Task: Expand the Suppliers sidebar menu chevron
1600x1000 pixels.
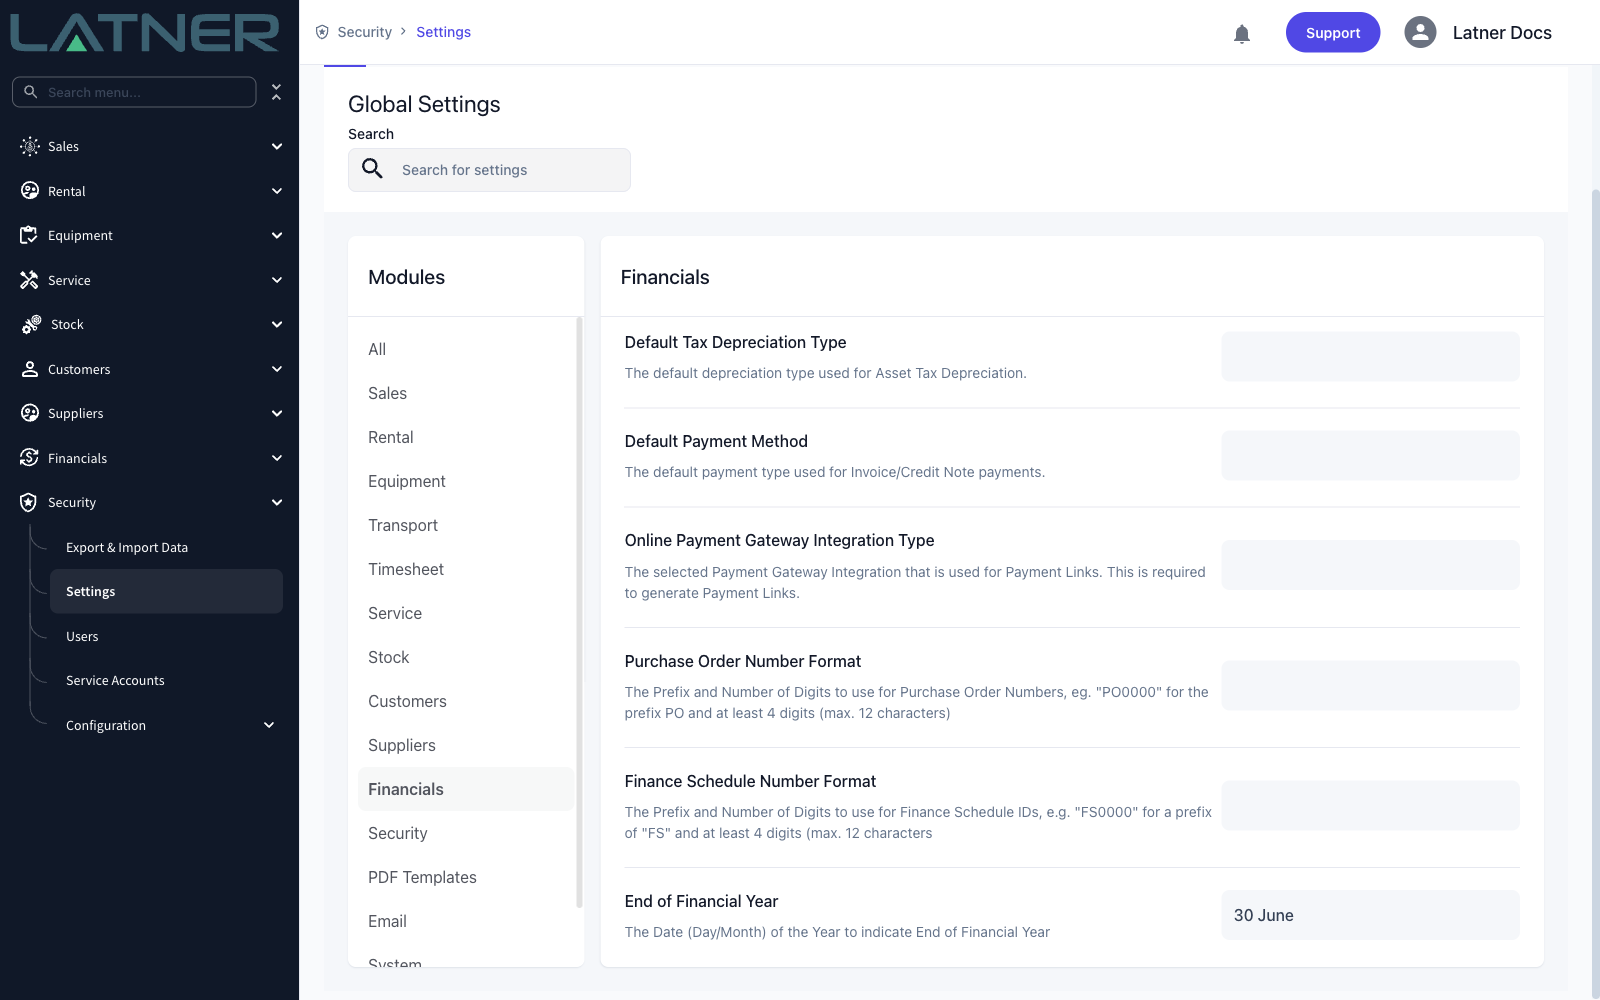Action: [277, 413]
